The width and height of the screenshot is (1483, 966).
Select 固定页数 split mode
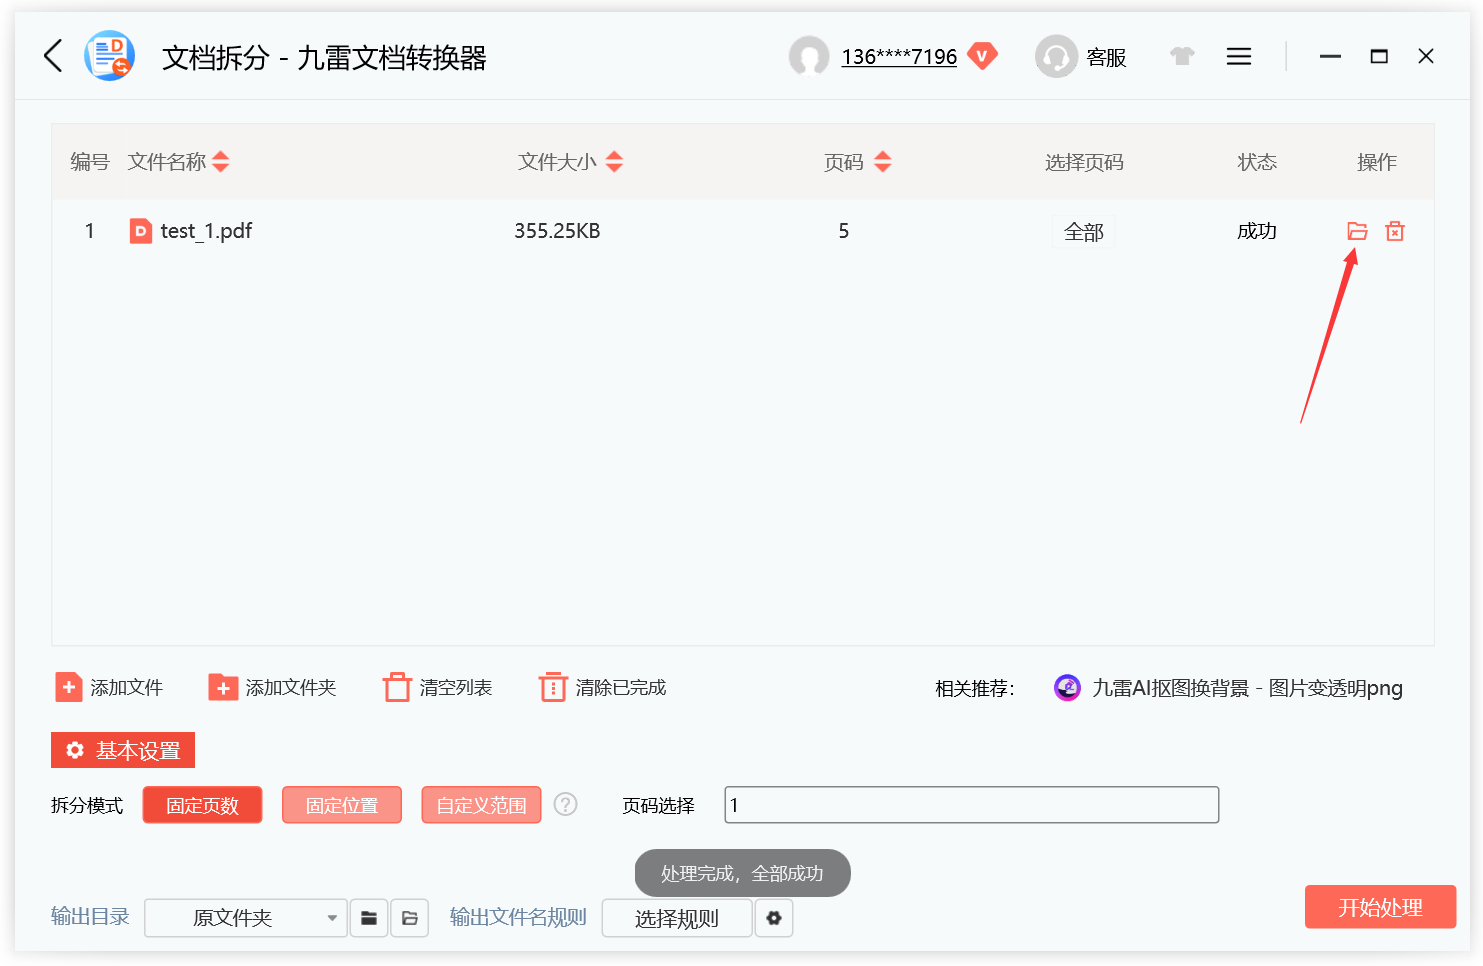(202, 804)
